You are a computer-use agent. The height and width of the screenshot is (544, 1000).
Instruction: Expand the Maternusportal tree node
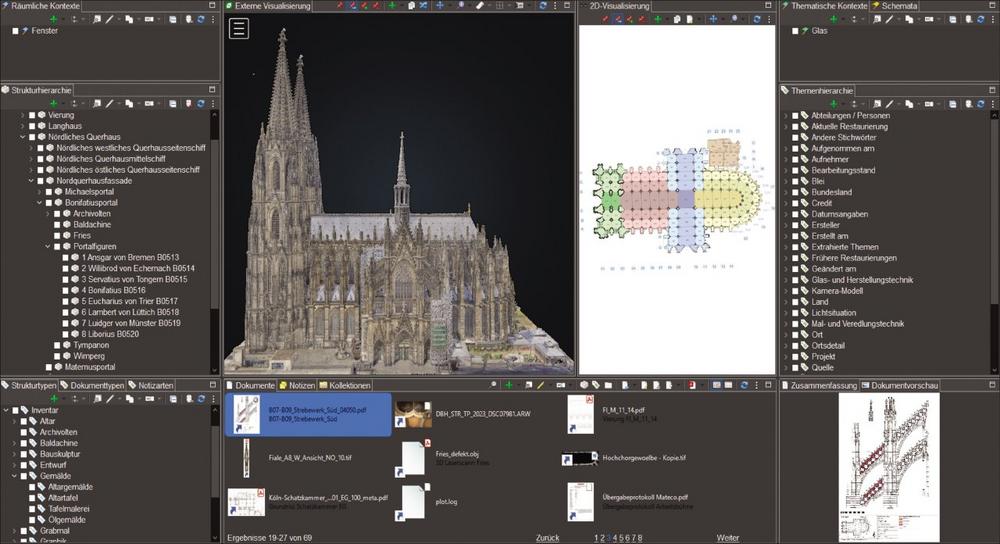[39, 366]
